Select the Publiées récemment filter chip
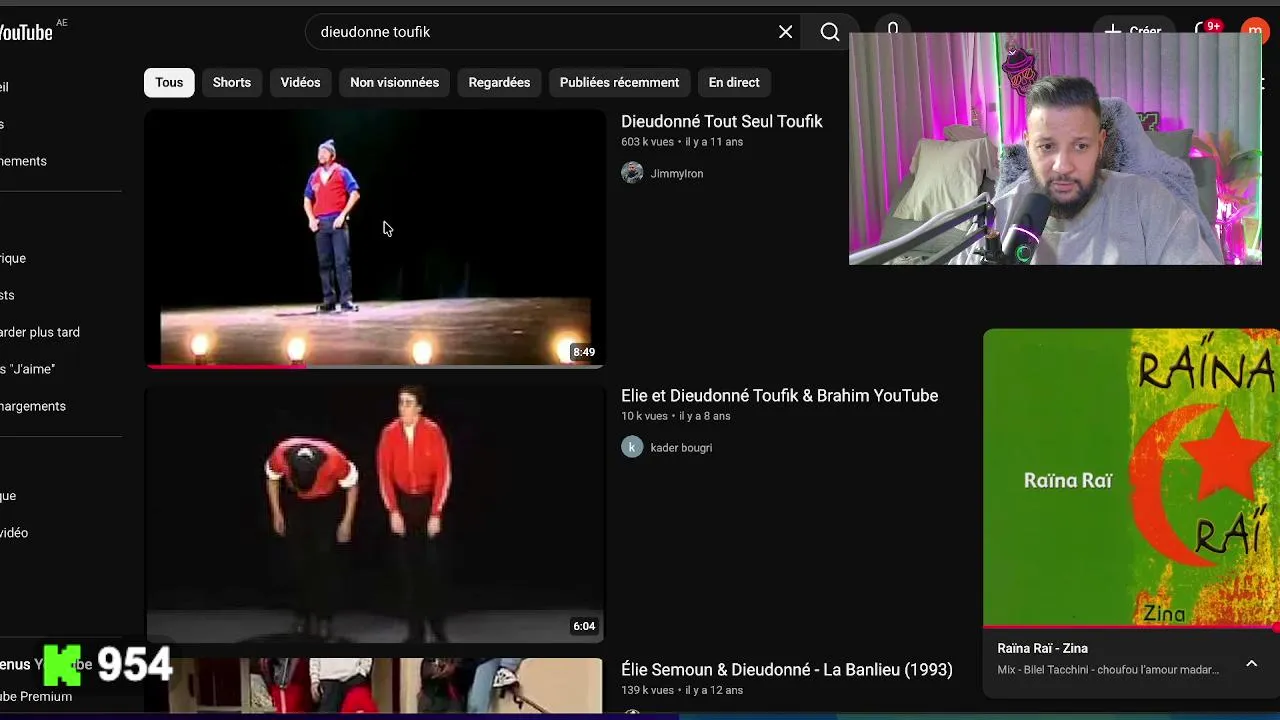This screenshot has width=1280, height=720. click(619, 82)
